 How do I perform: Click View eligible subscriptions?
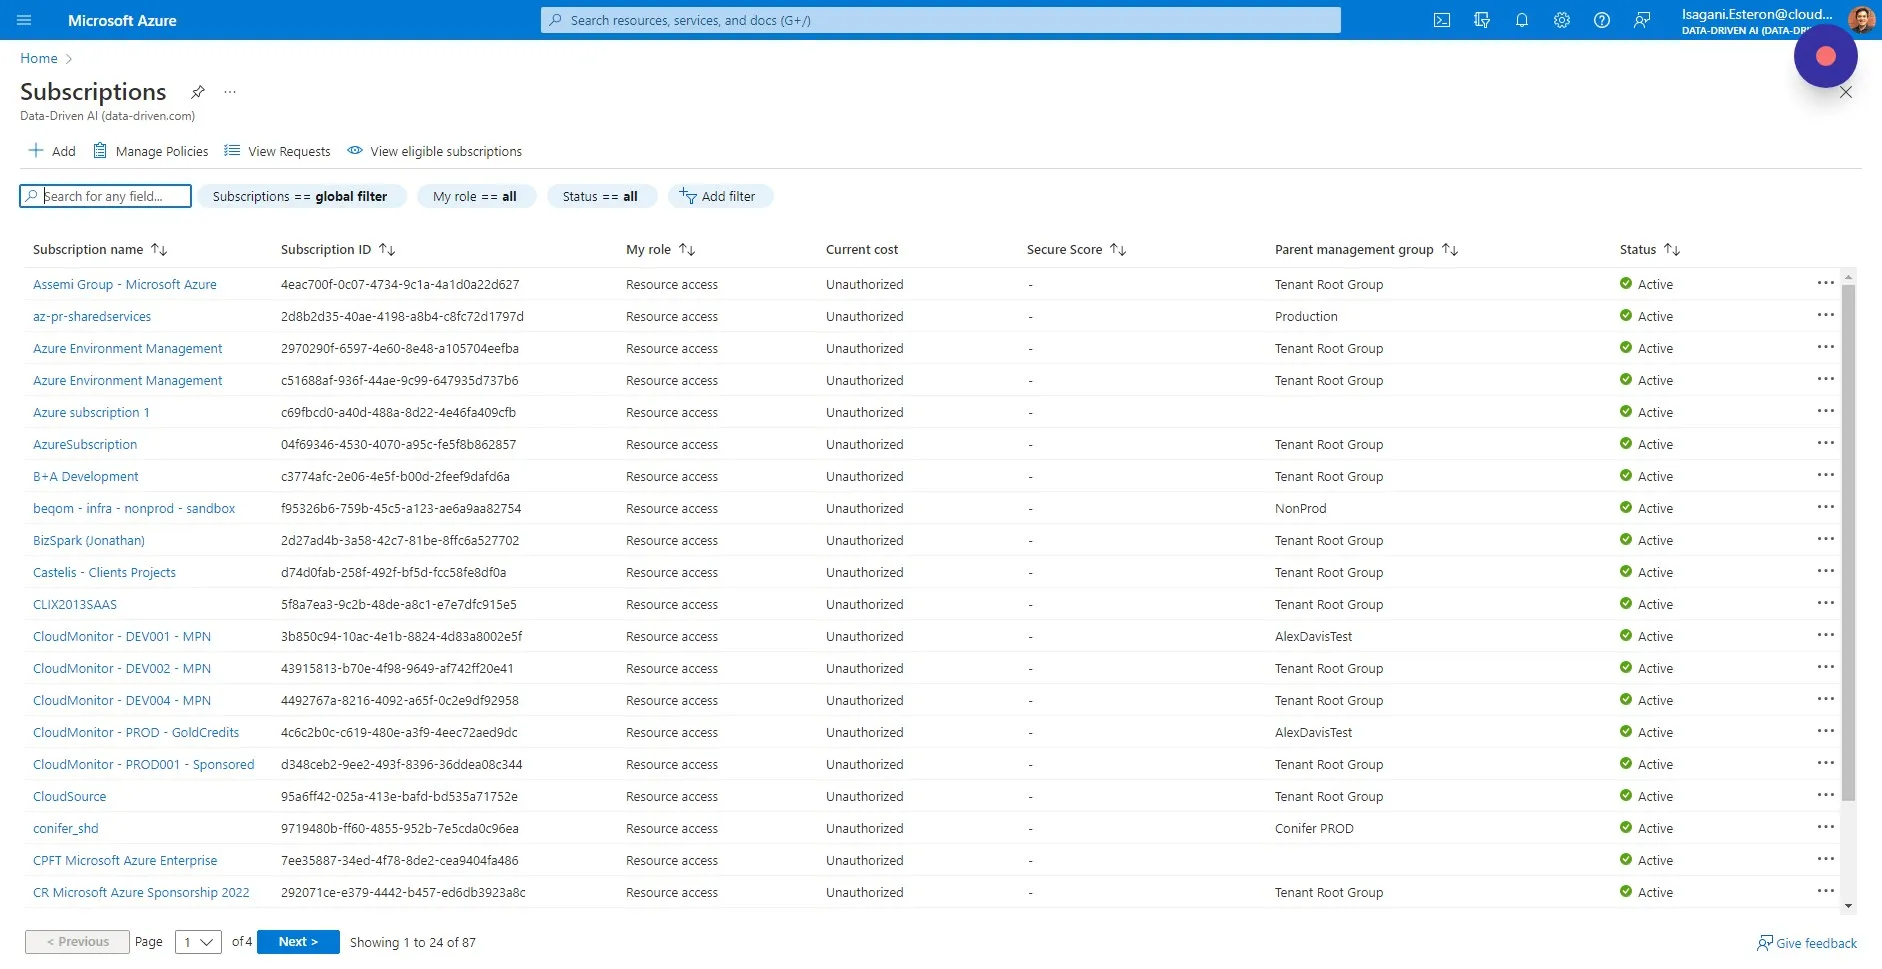point(434,151)
